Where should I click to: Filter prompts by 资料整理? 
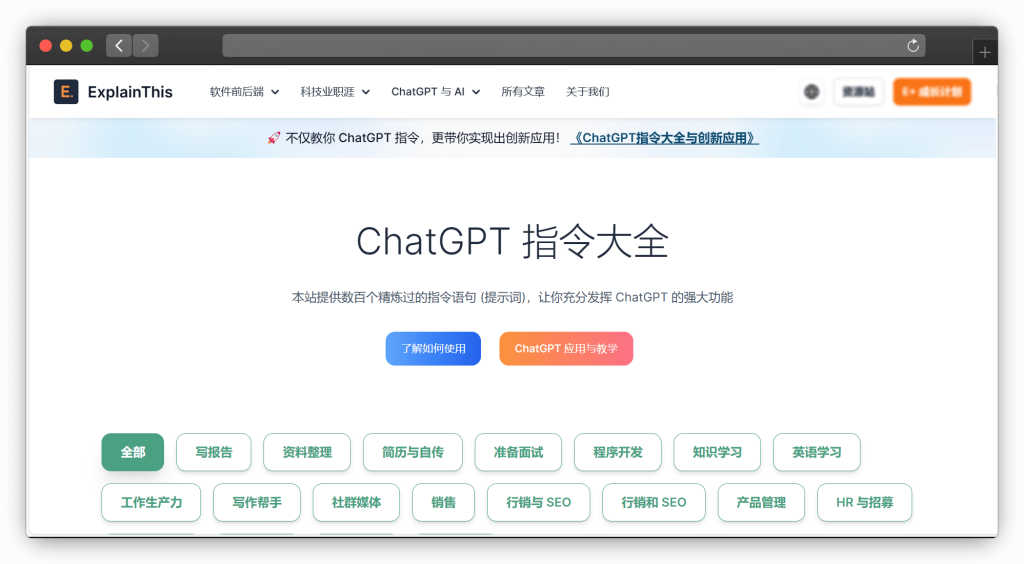click(x=307, y=452)
